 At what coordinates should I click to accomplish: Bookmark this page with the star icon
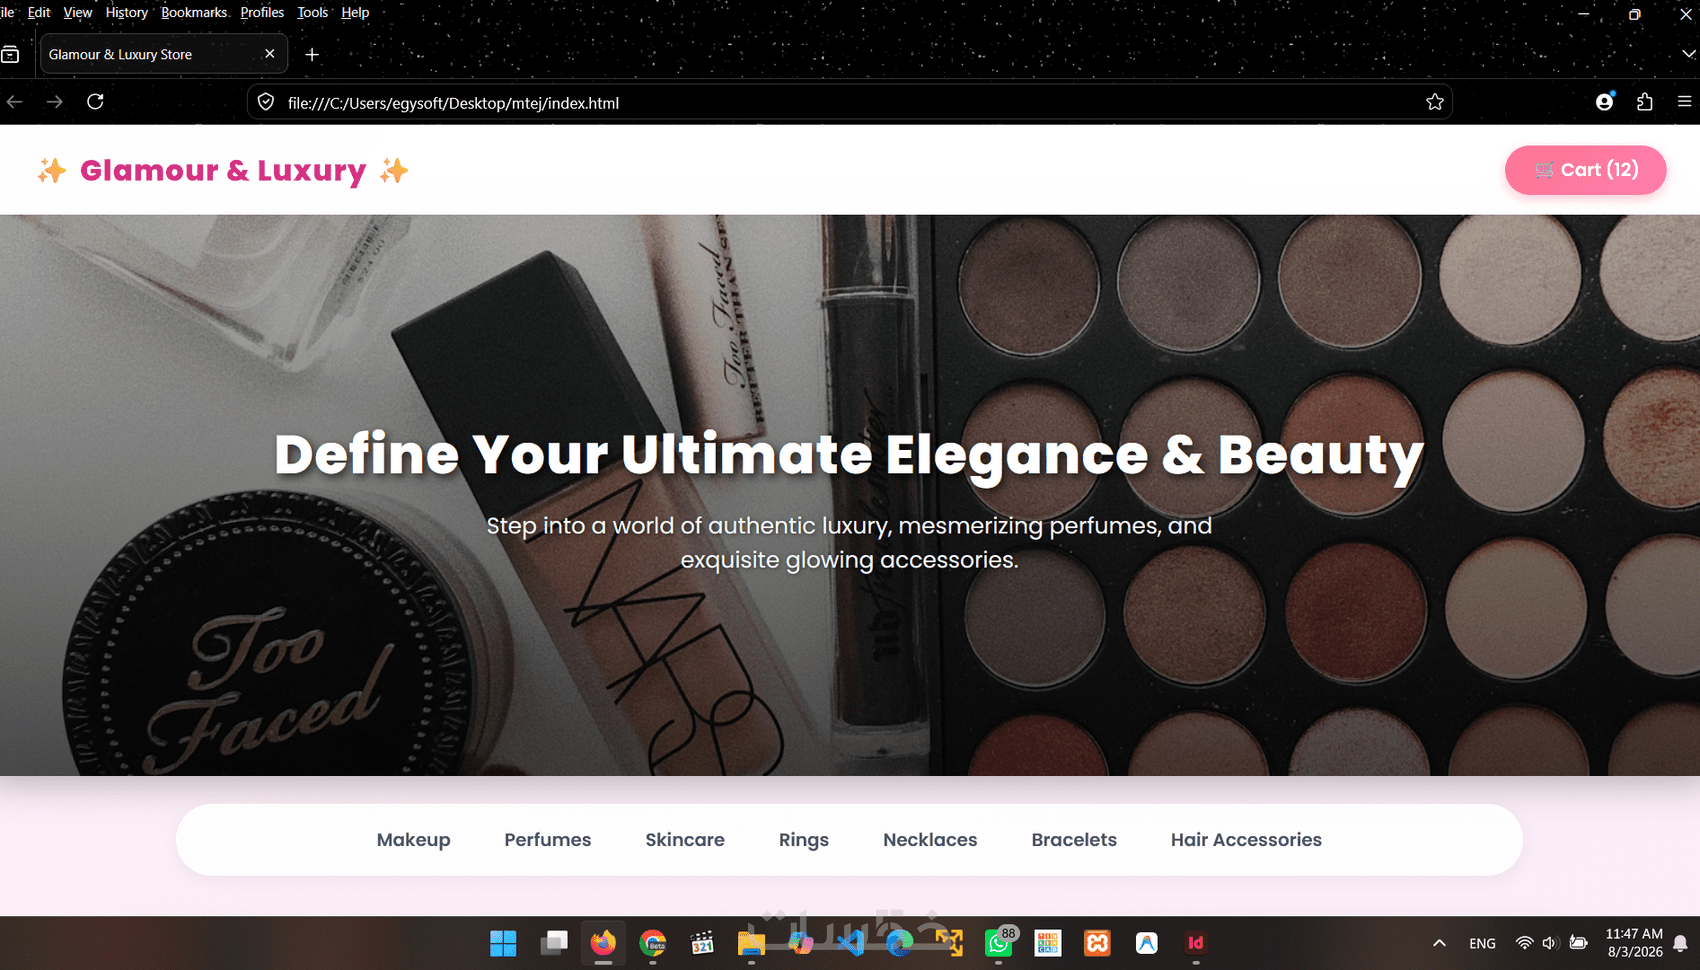pyautogui.click(x=1435, y=102)
